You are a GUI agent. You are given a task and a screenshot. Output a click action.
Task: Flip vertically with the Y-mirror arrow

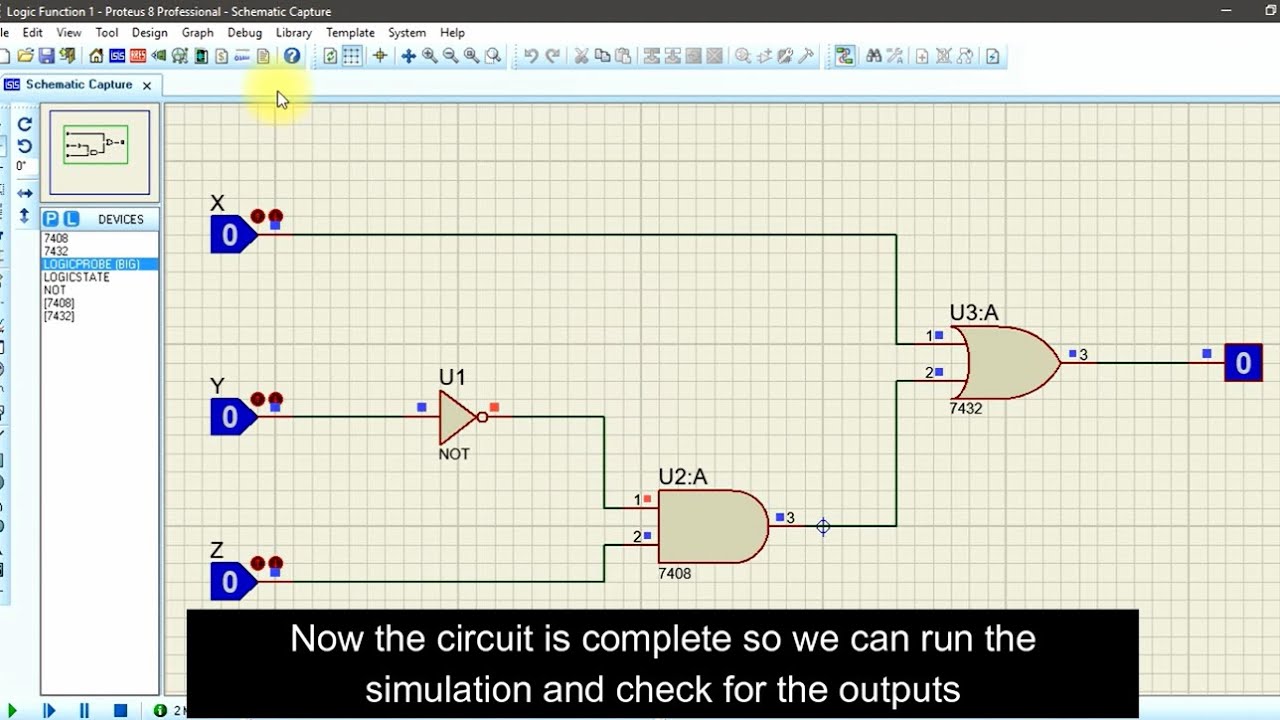(x=25, y=215)
